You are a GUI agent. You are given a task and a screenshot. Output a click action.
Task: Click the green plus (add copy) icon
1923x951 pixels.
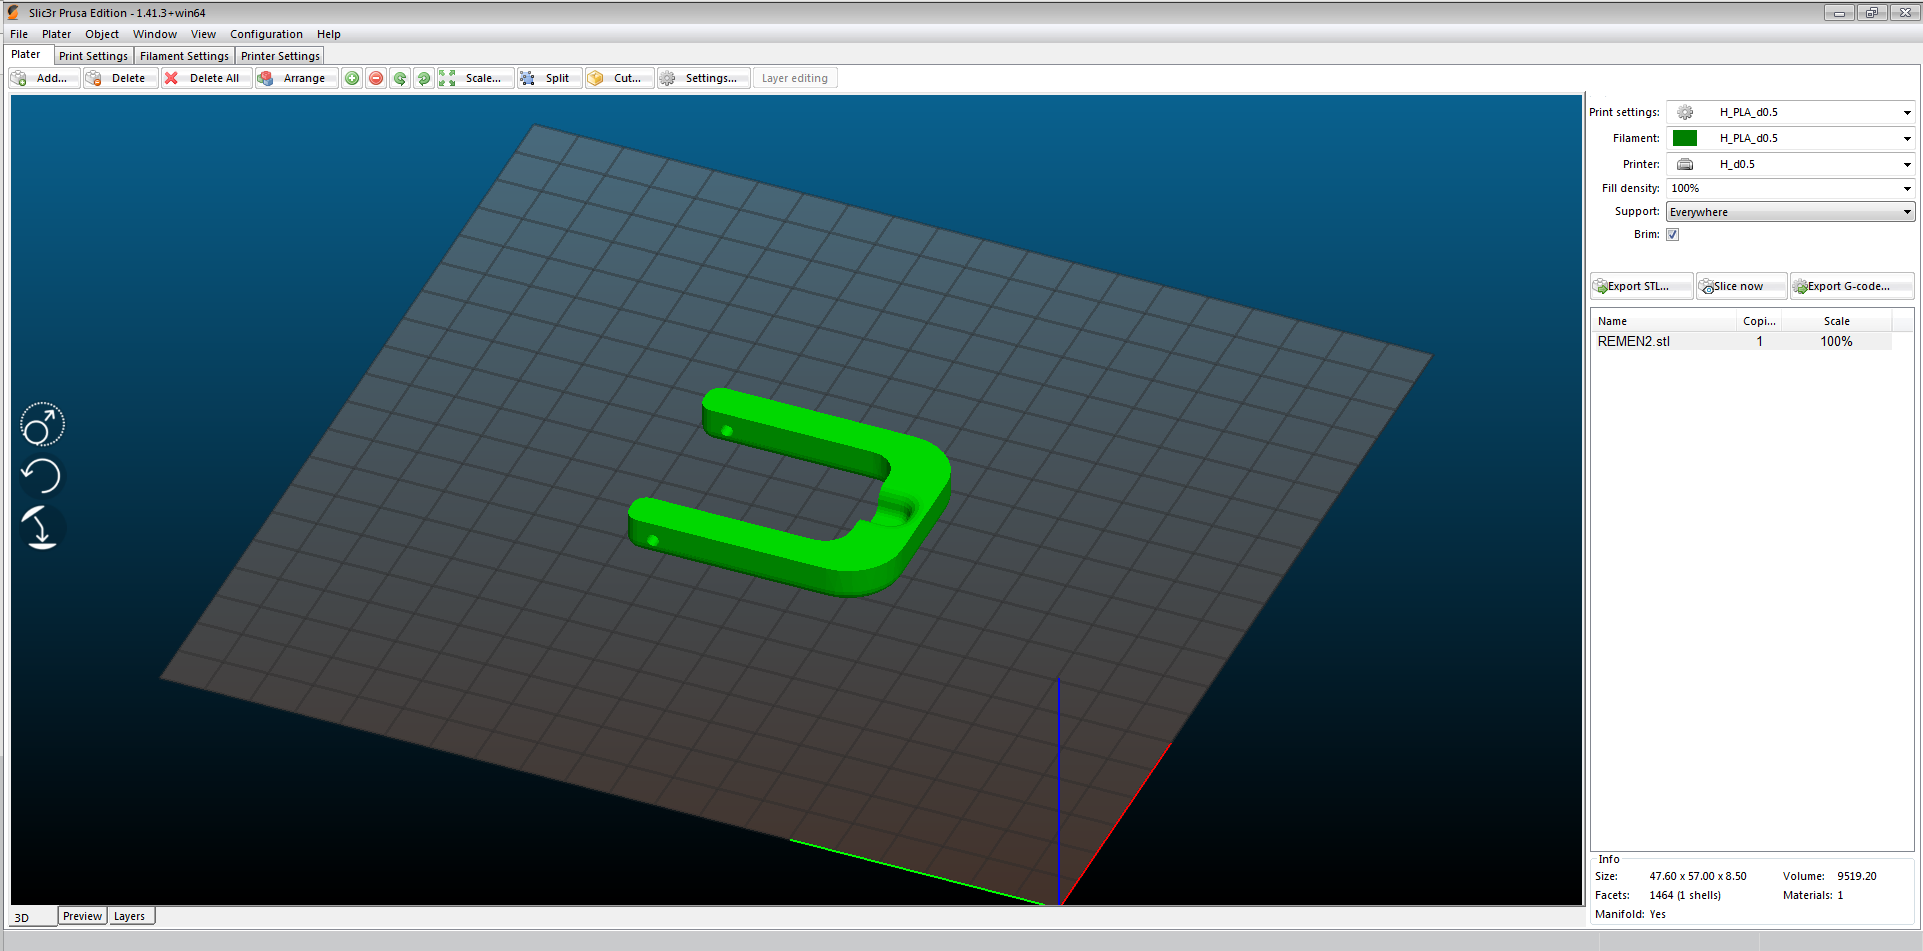coord(352,78)
